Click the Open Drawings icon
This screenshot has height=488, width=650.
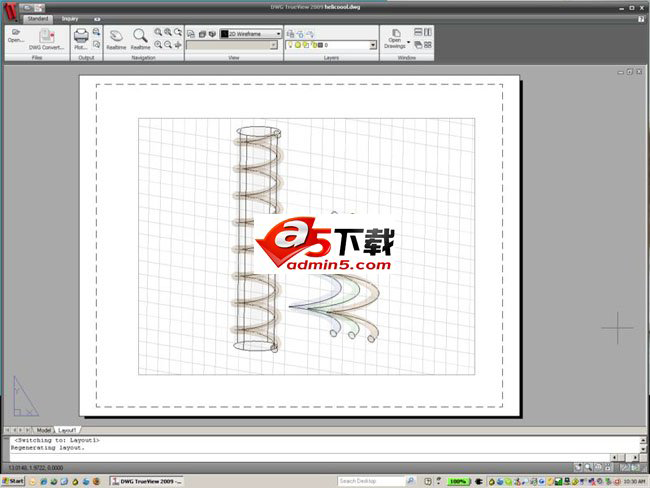pos(396,38)
